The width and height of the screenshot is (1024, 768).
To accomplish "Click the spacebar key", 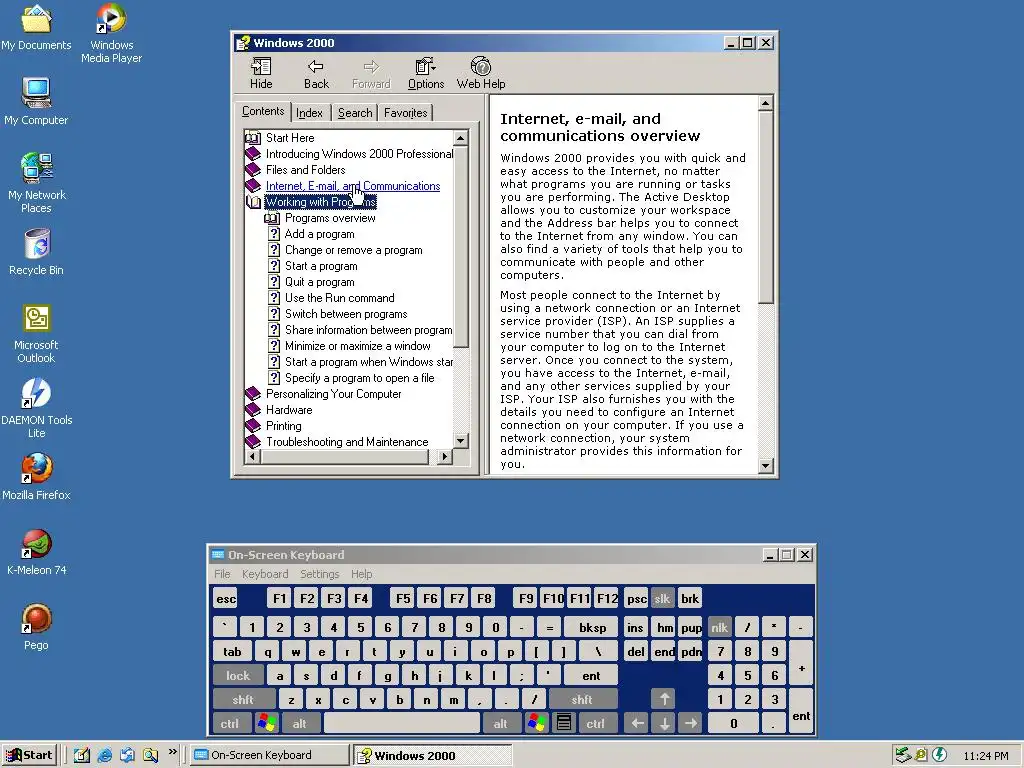I will [x=402, y=724].
